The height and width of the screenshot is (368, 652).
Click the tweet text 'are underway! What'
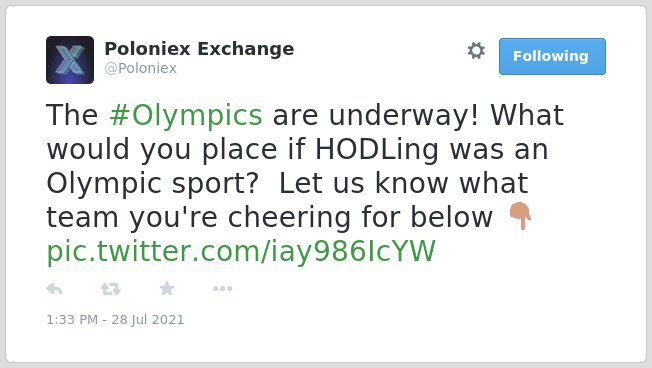[418, 115]
